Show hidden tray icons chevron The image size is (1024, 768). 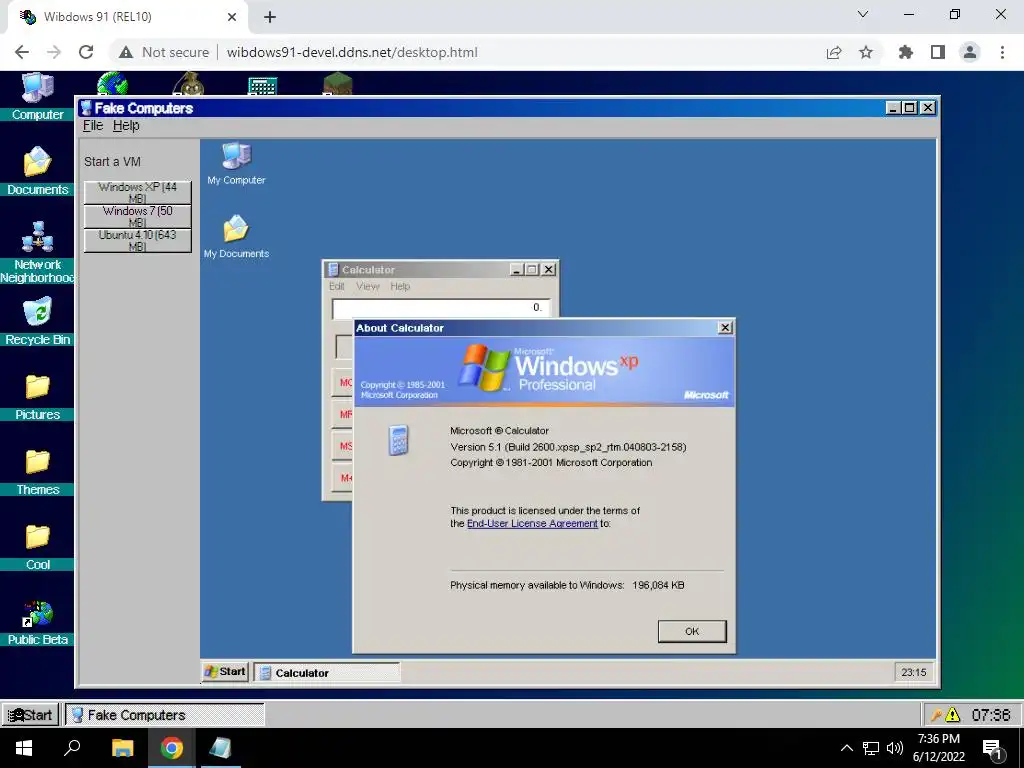pos(846,748)
